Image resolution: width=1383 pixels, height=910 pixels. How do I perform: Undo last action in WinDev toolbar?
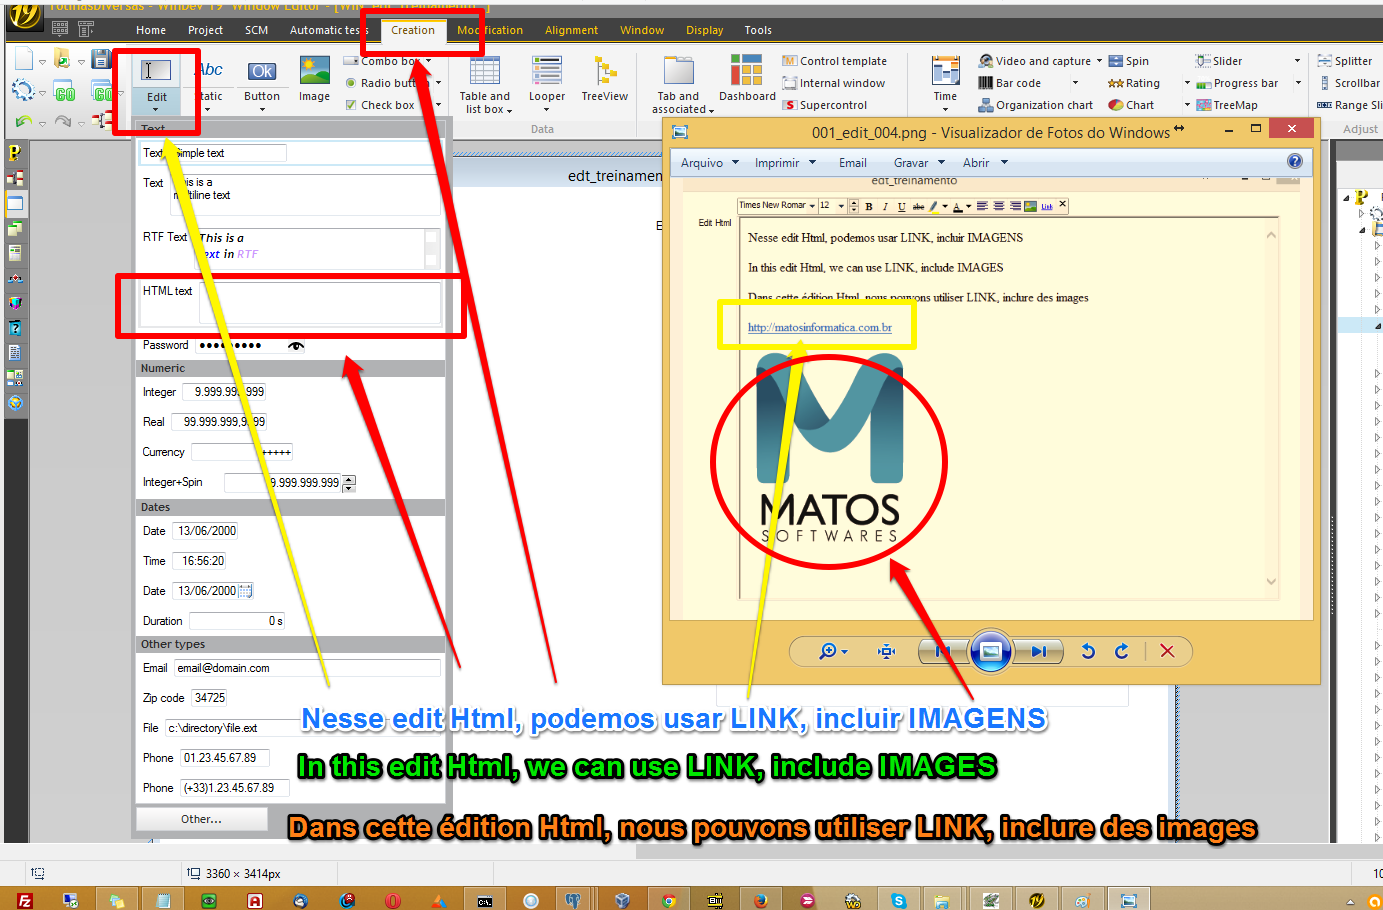[23, 122]
